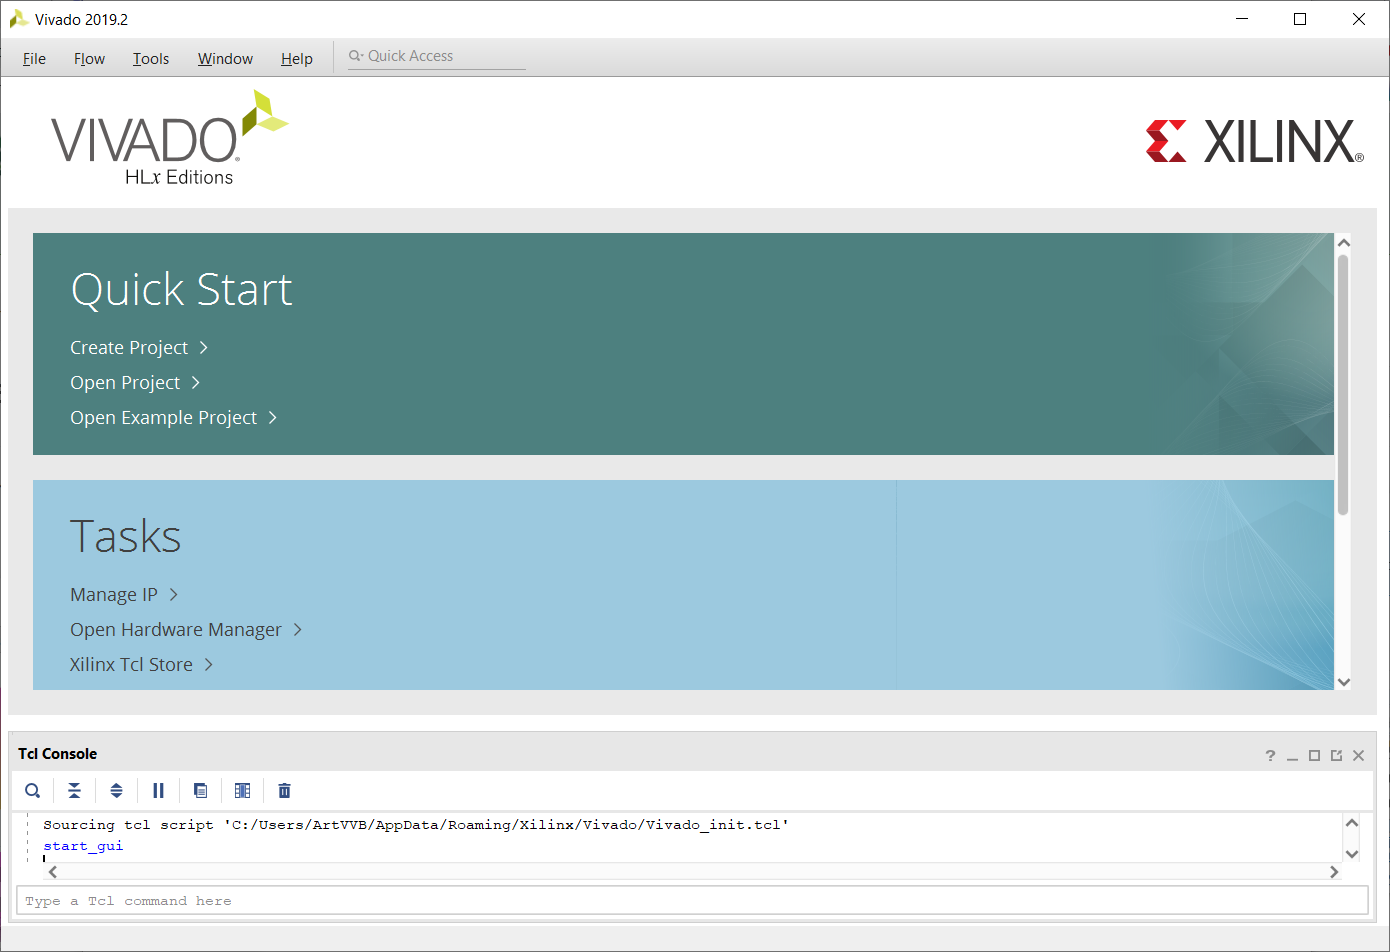Image resolution: width=1390 pixels, height=952 pixels.
Task: Clear the Tcl Console with trash icon
Action: (x=284, y=791)
